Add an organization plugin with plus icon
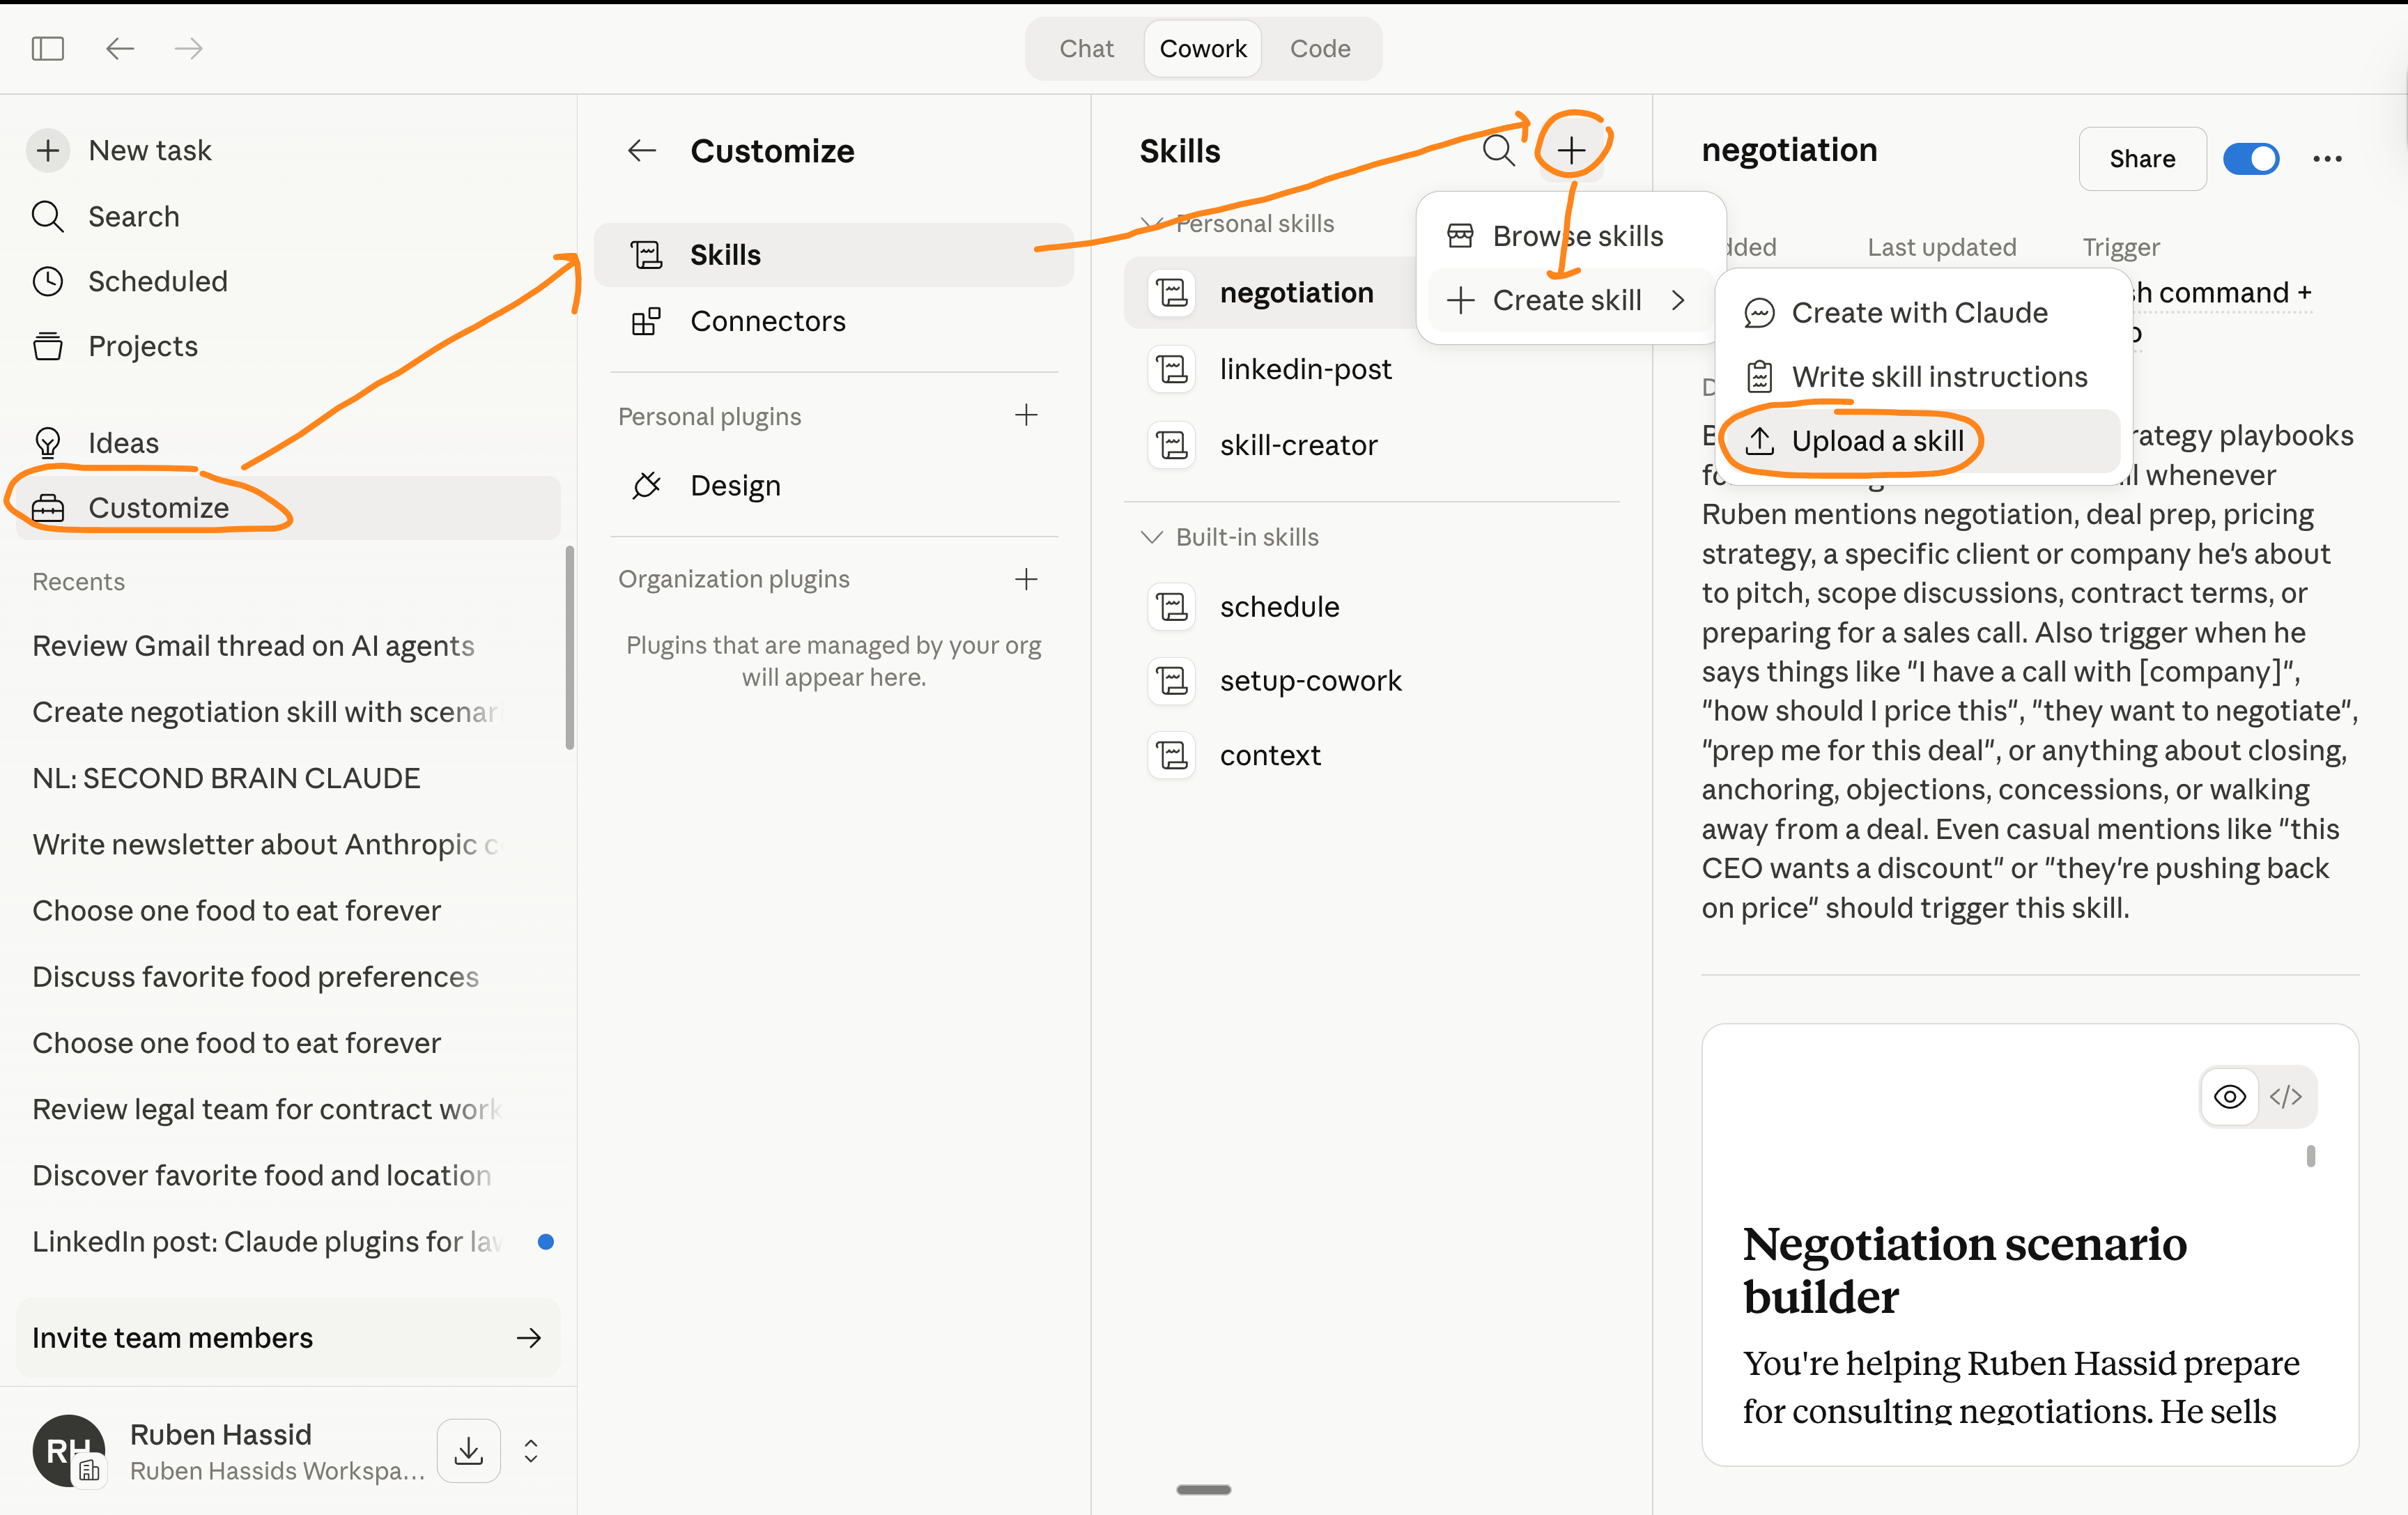The height and width of the screenshot is (1515, 2408). pos(1025,579)
